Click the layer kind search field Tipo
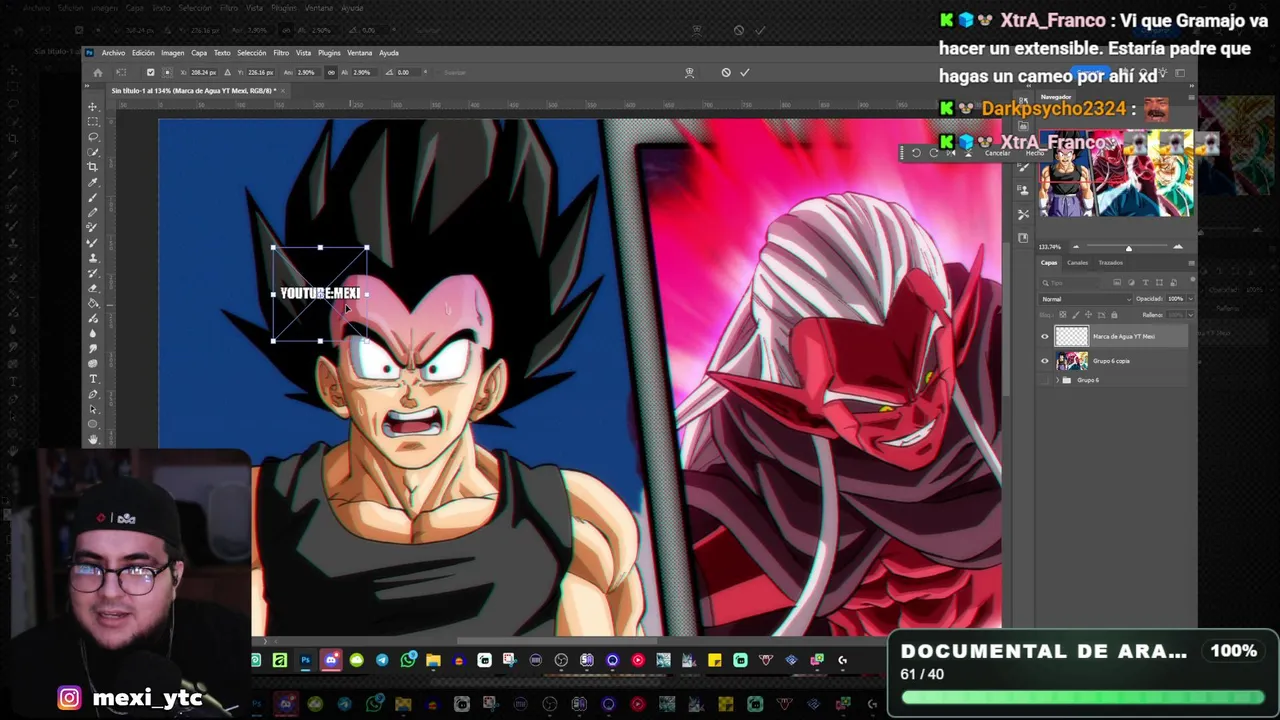This screenshot has height=720, width=1280. [1071, 283]
